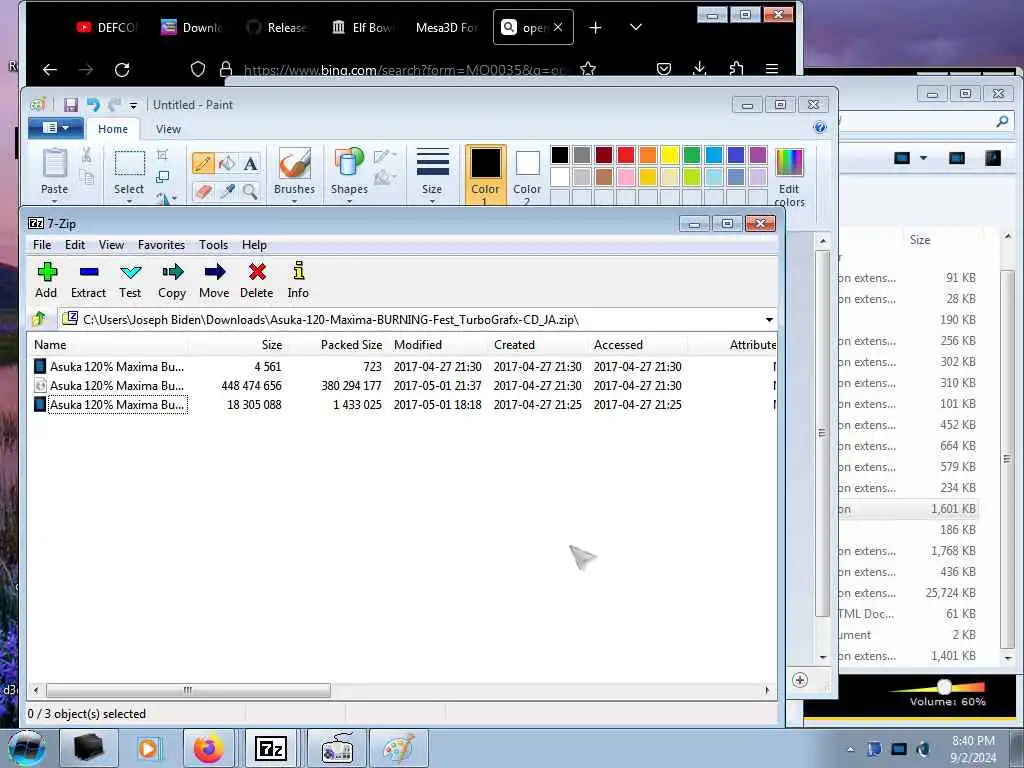
Task: Open Edit colors in Paint
Action: tap(789, 176)
